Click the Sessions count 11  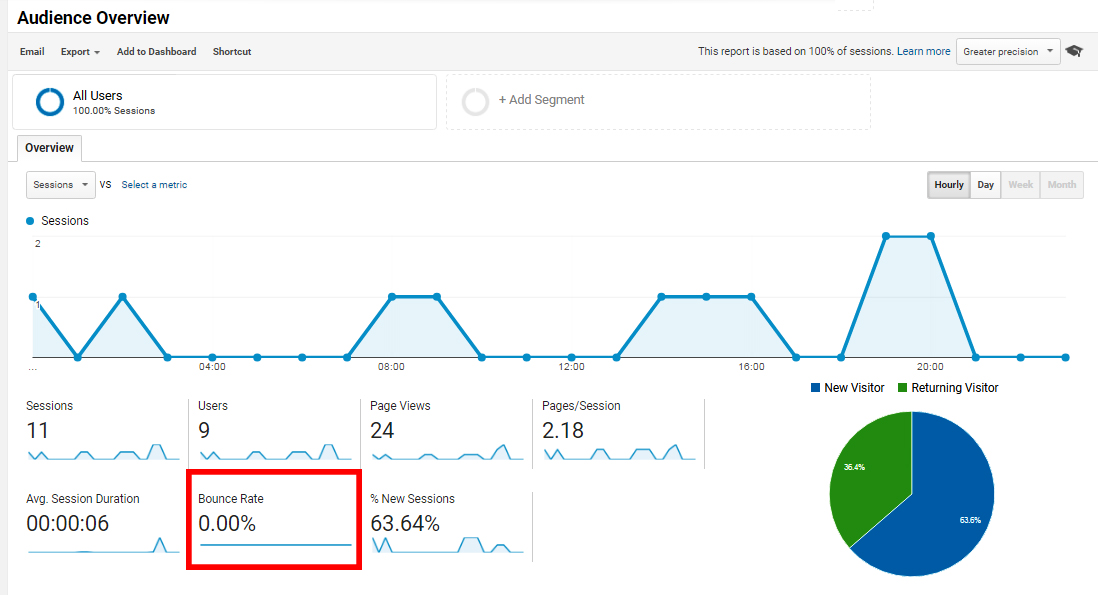[x=37, y=430]
